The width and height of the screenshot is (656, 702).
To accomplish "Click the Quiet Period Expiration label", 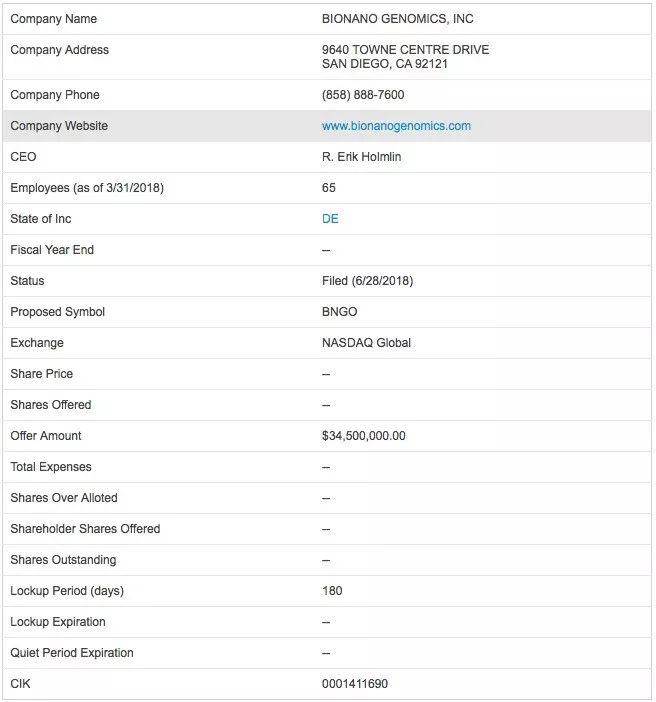I will (x=72, y=653).
